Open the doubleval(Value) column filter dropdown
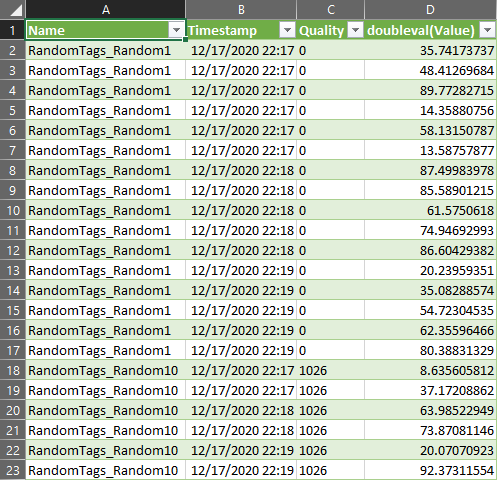Image resolution: width=497 pixels, height=480 pixels. 487,30
